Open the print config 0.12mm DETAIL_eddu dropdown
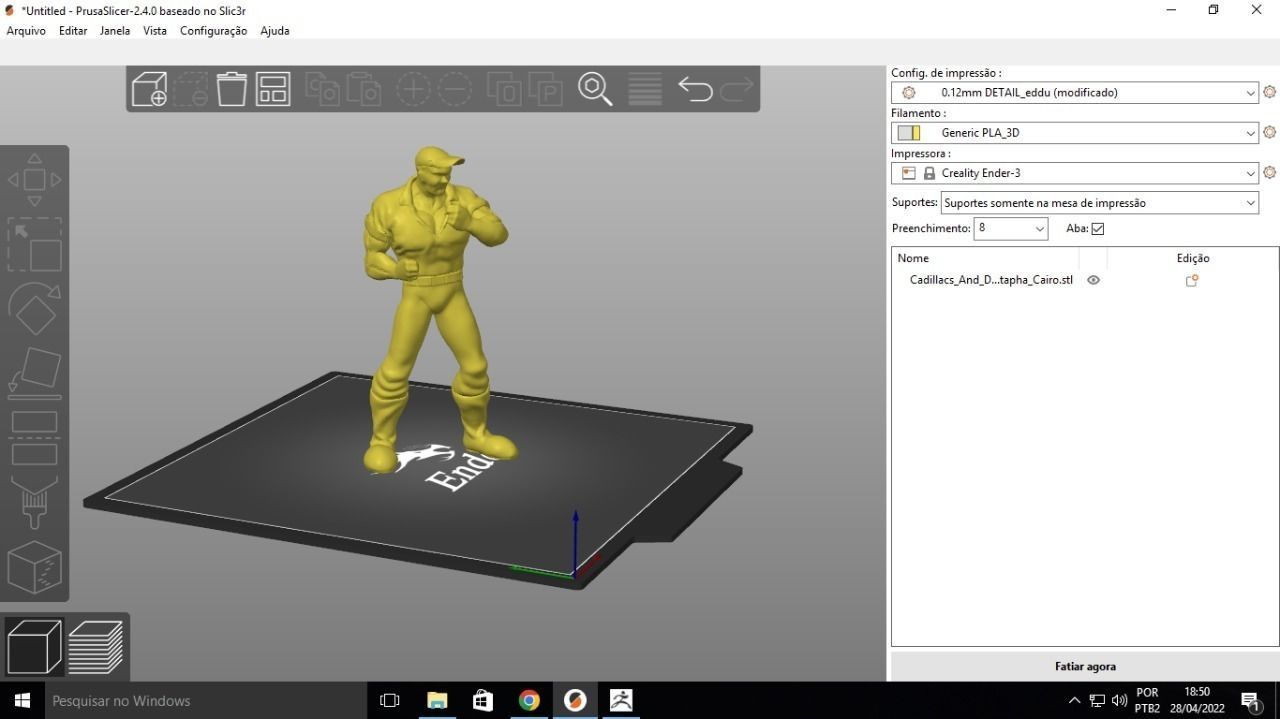This screenshot has height=719, width=1280. (1075, 92)
